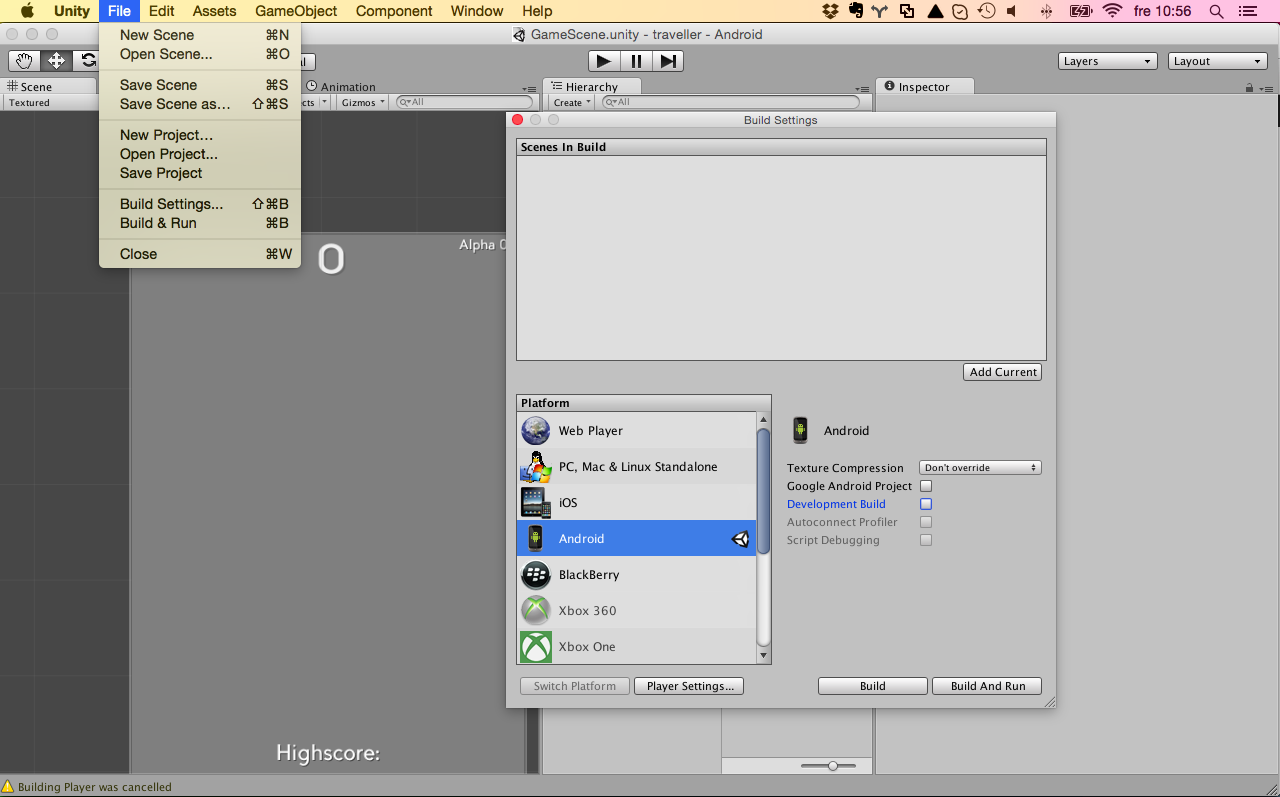Choose New Project... menu item
1280x797 pixels.
(200, 135)
